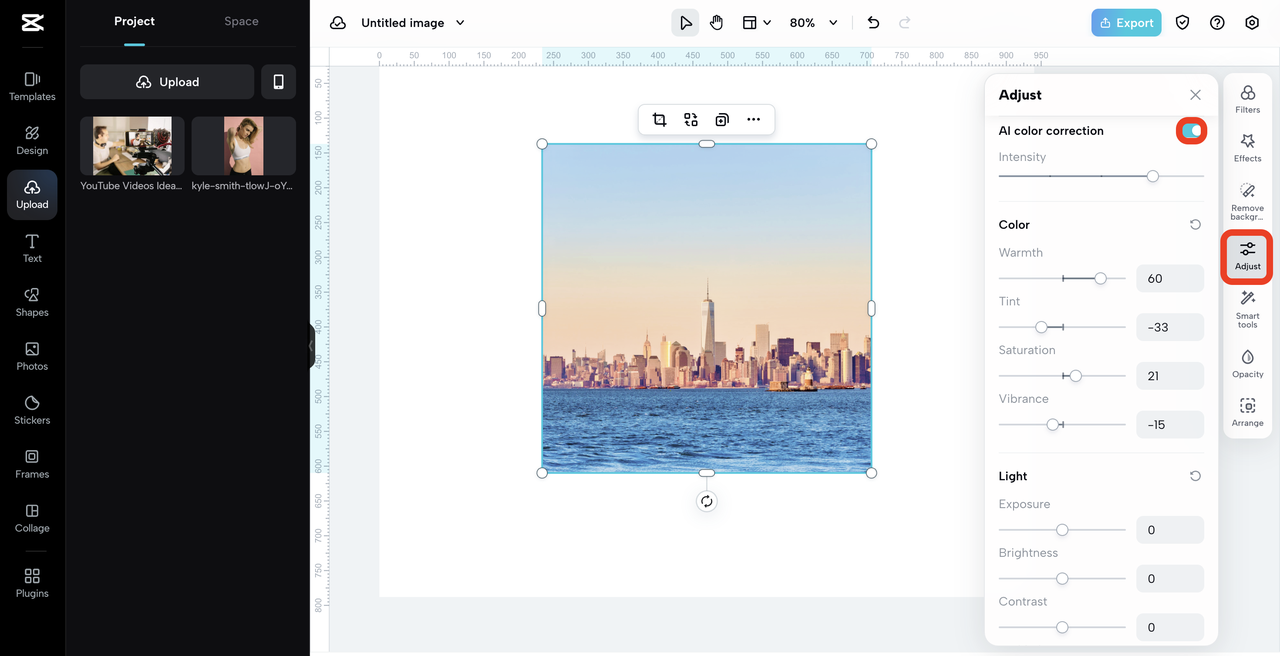The height and width of the screenshot is (656, 1280).
Task: Open Smart tools in the right sidebar
Action: coord(1247,308)
